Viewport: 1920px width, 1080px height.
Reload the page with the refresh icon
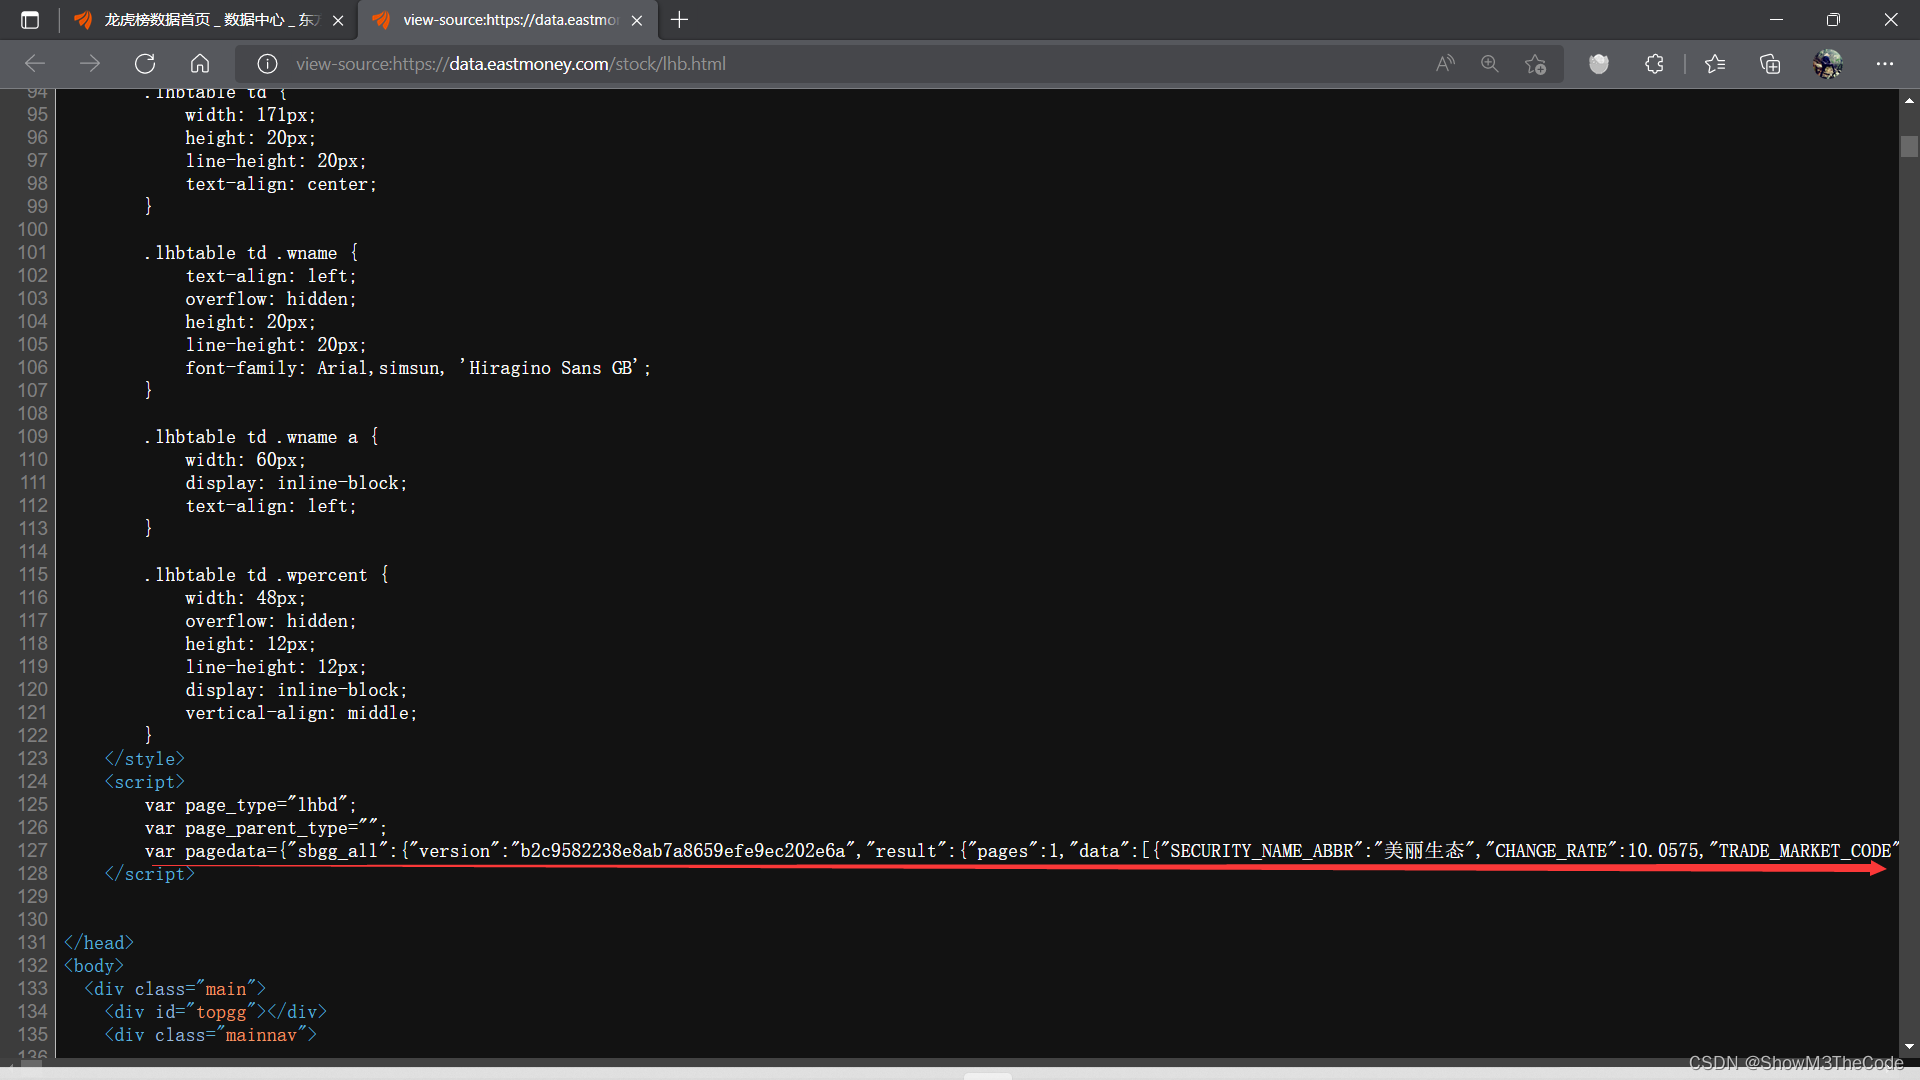145,64
